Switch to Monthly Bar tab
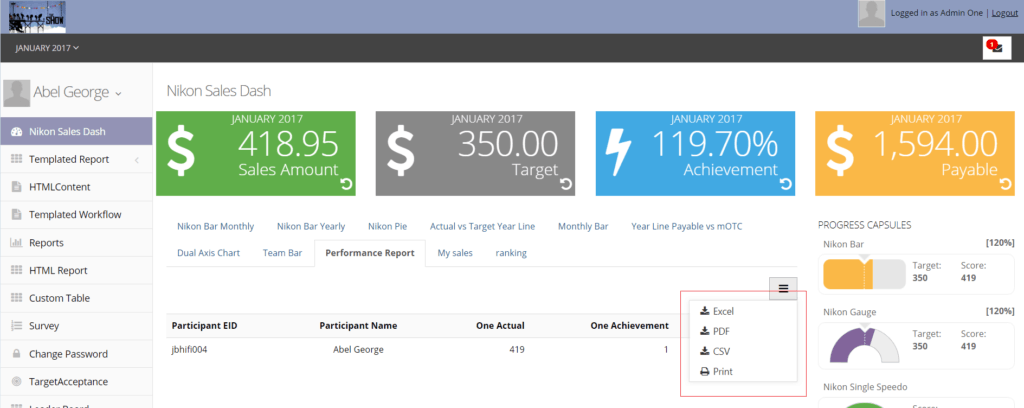The height and width of the screenshot is (408, 1024). pos(583,227)
